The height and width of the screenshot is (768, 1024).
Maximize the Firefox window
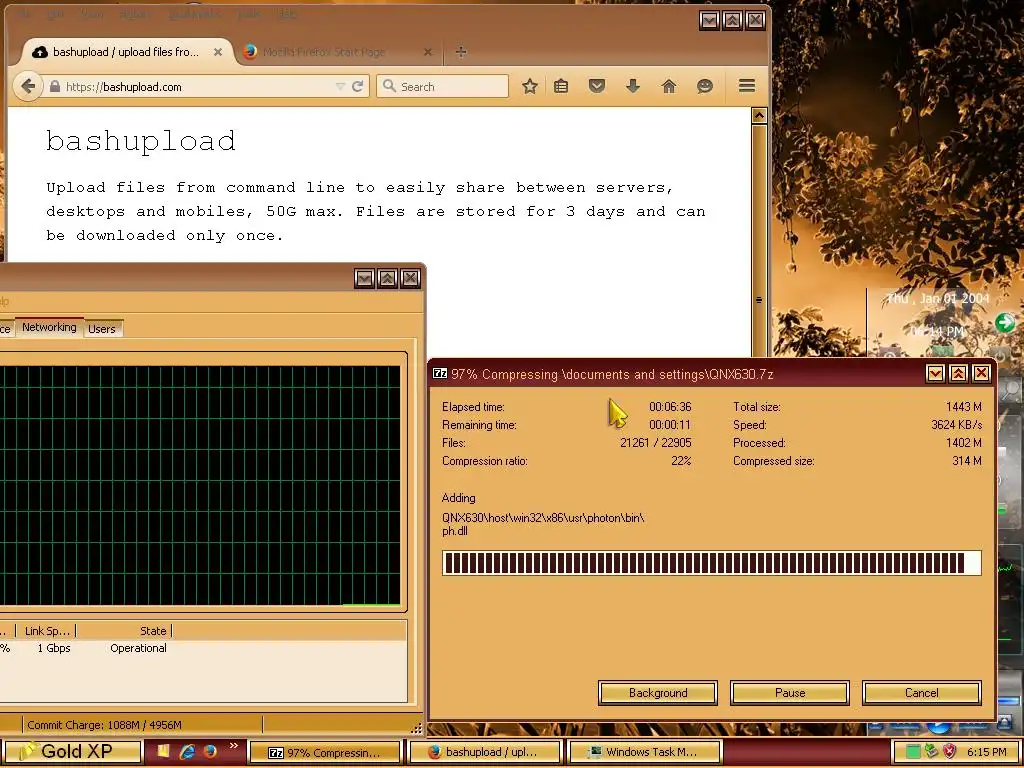coord(732,20)
